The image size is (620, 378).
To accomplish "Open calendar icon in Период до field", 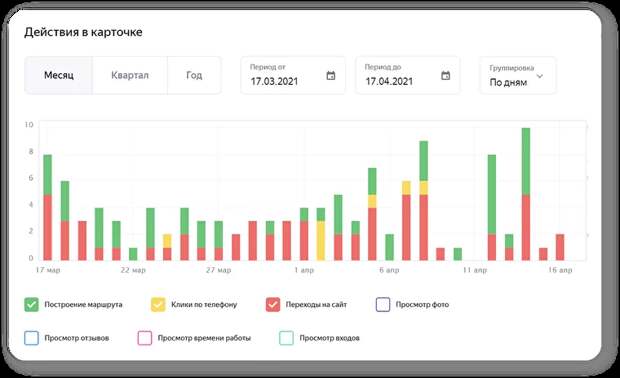I will point(446,75).
